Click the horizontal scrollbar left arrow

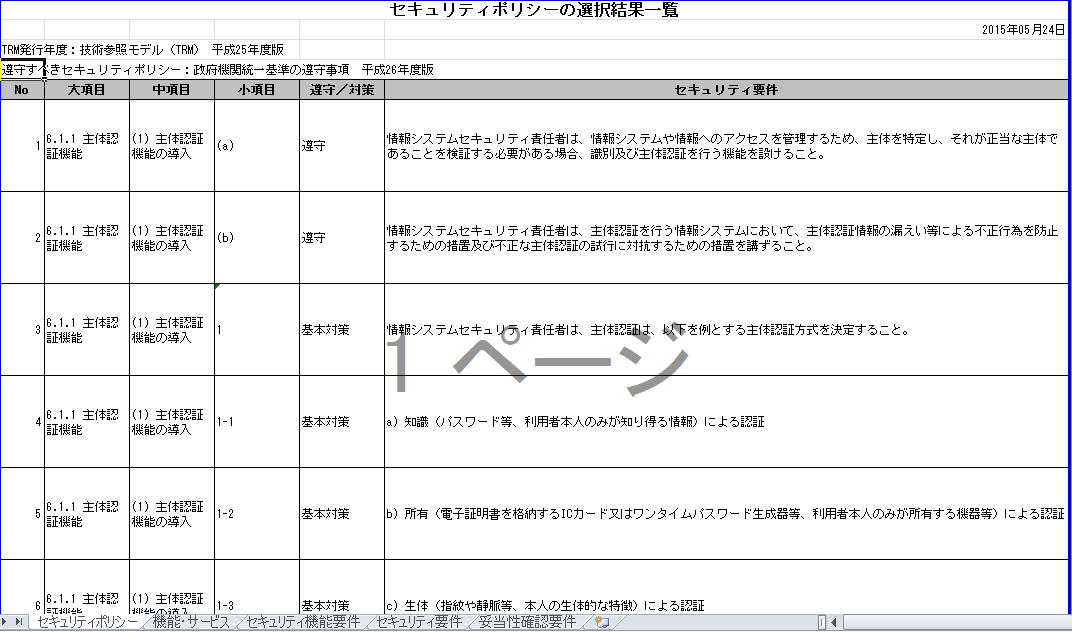tap(835, 622)
